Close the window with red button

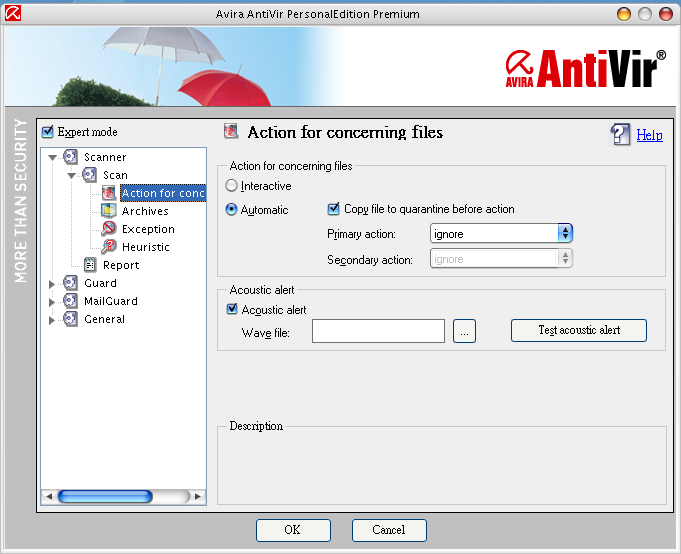pos(666,14)
